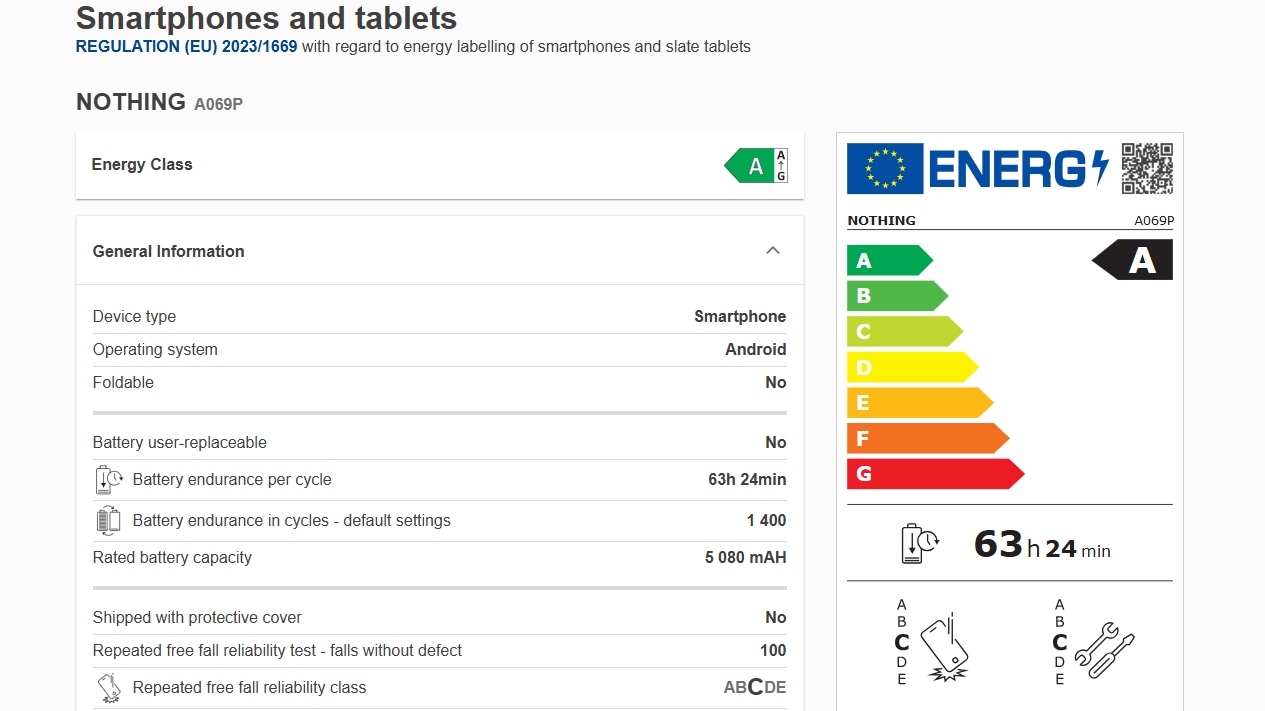Click the 63h 24min endurance value on label
Image resolution: width=1265 pixels, height=711 pixels.
tap(1041, 546)
